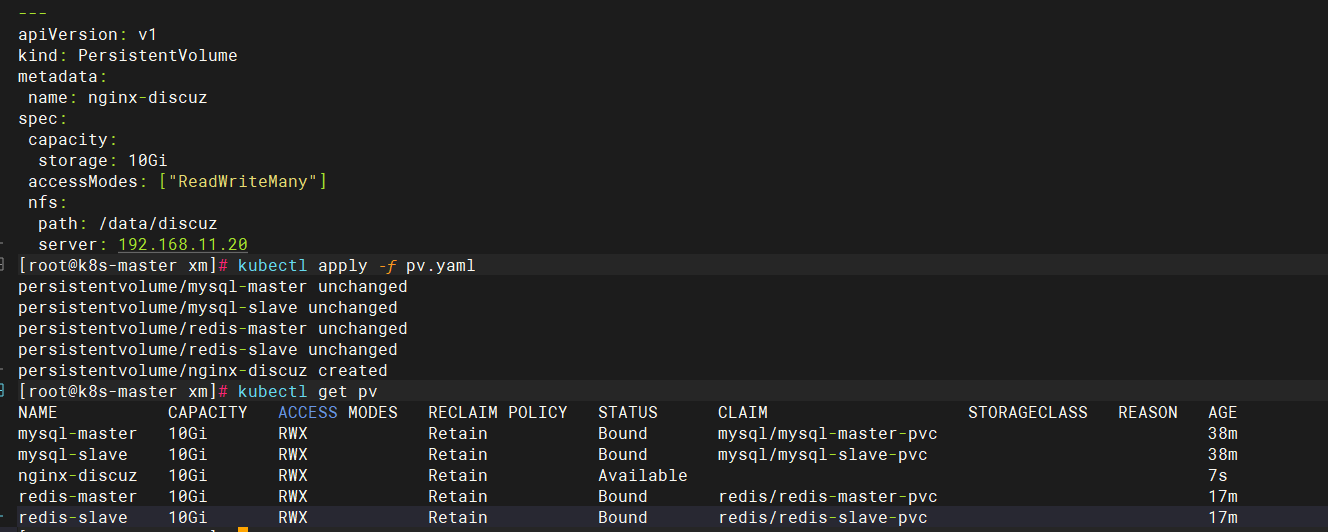Click the Bound status of redis-slave
The height and width of the screenshot is (532, 1328).
[623, 517]
